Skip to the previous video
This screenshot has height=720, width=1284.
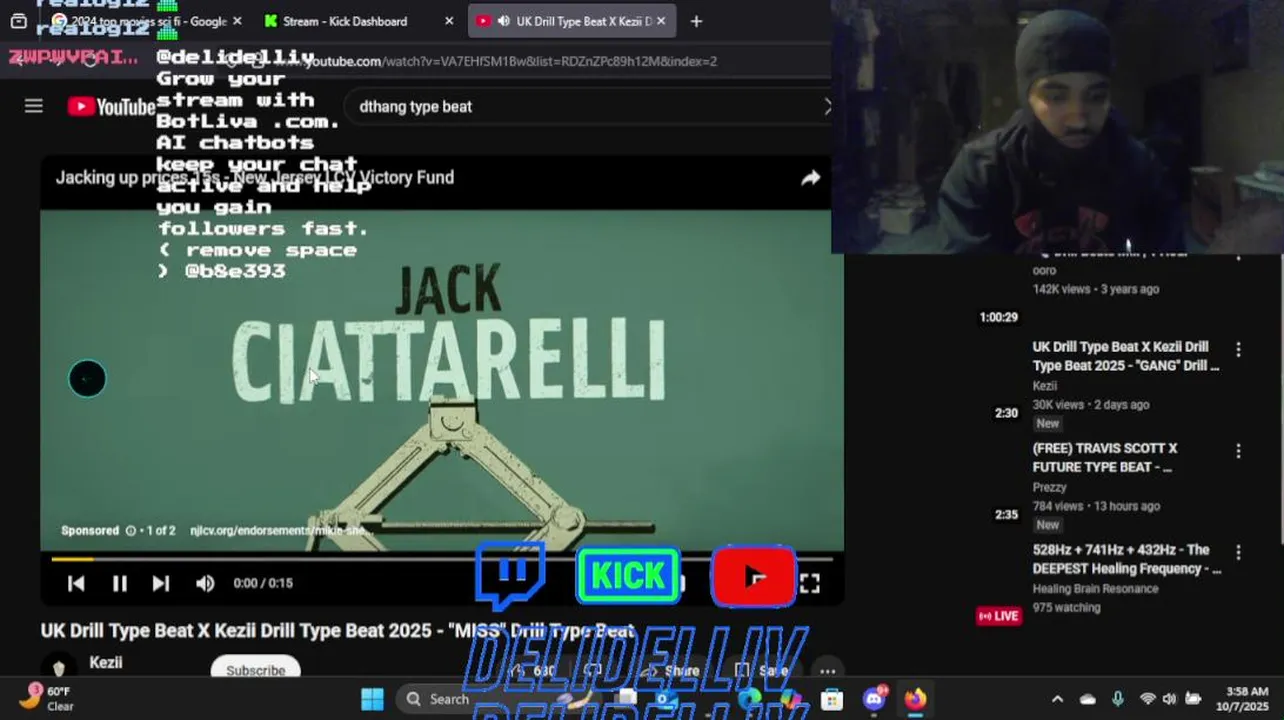(x=76, y=583)
